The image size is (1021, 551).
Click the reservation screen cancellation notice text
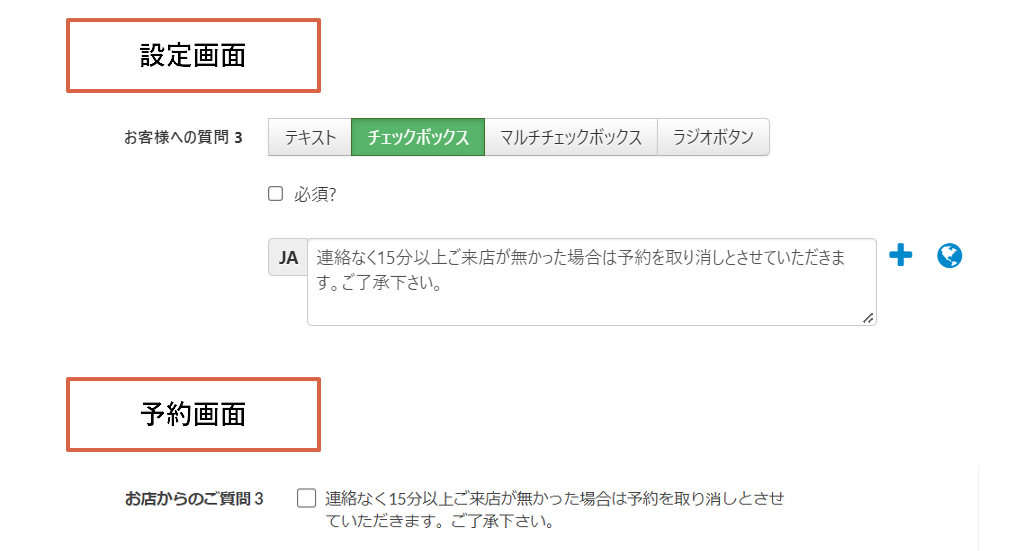point(555,509)
